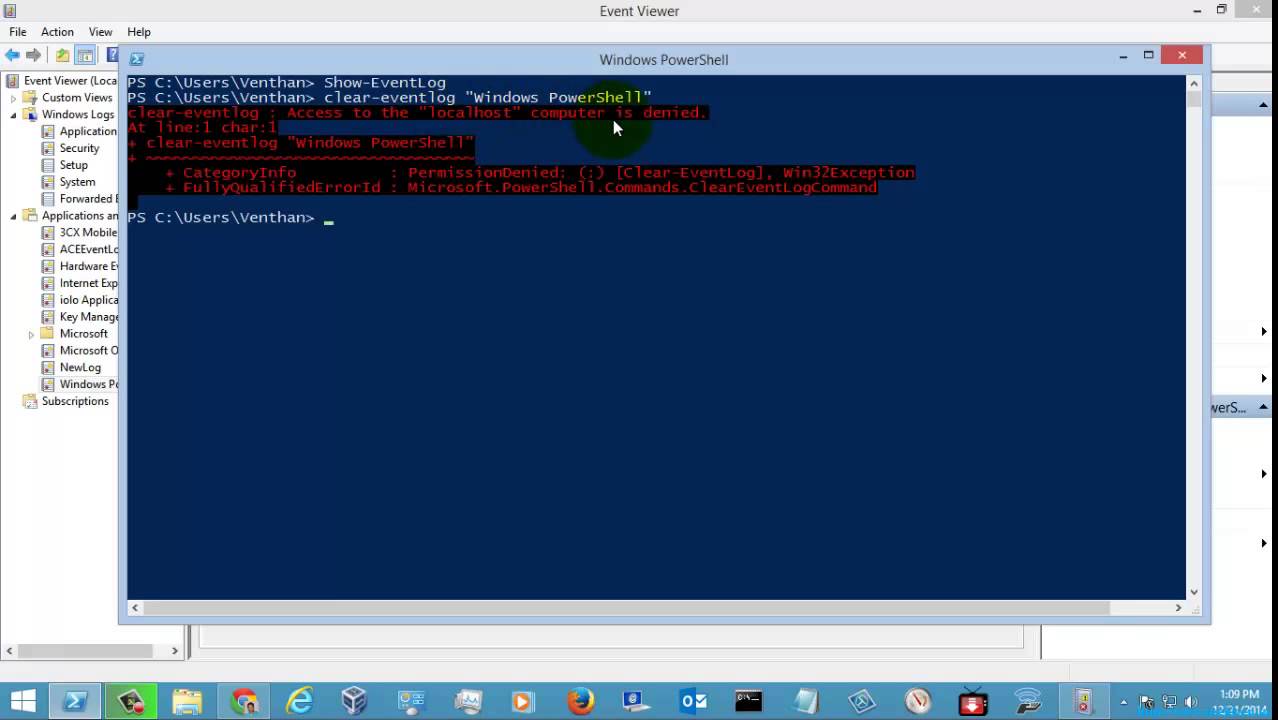Select the Custom Views tree item
The width and height of the screenshot is (1278, 720).
pos(68,98)
